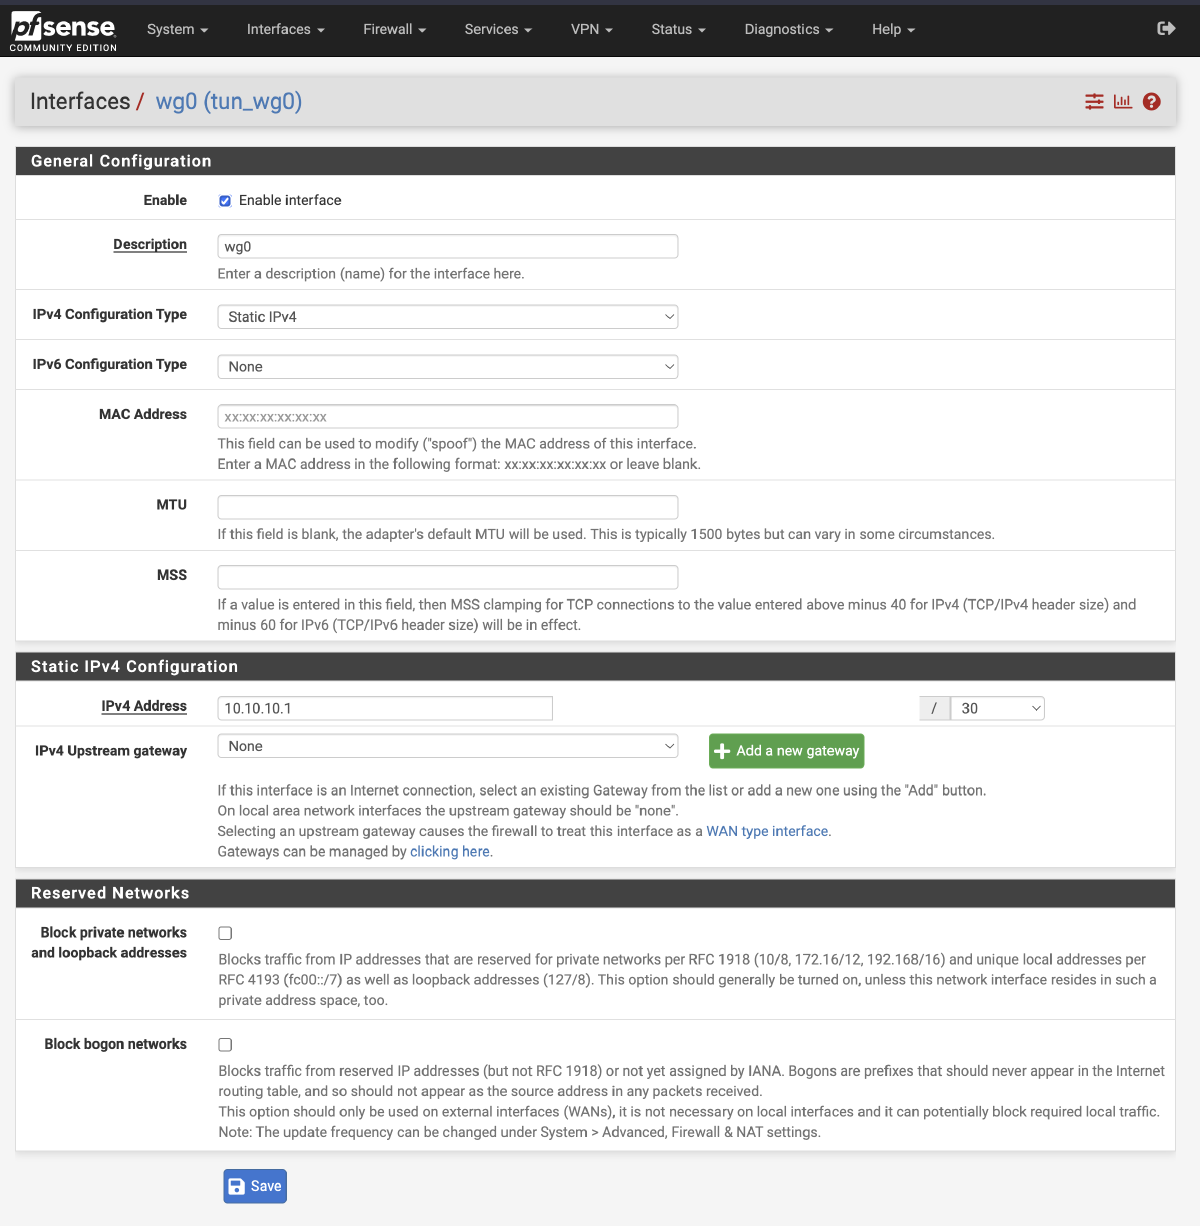This screenshot has width=1200, height=1226.
Task: Enable the Block bogon networks option
Action: (x=224, y=1044)
